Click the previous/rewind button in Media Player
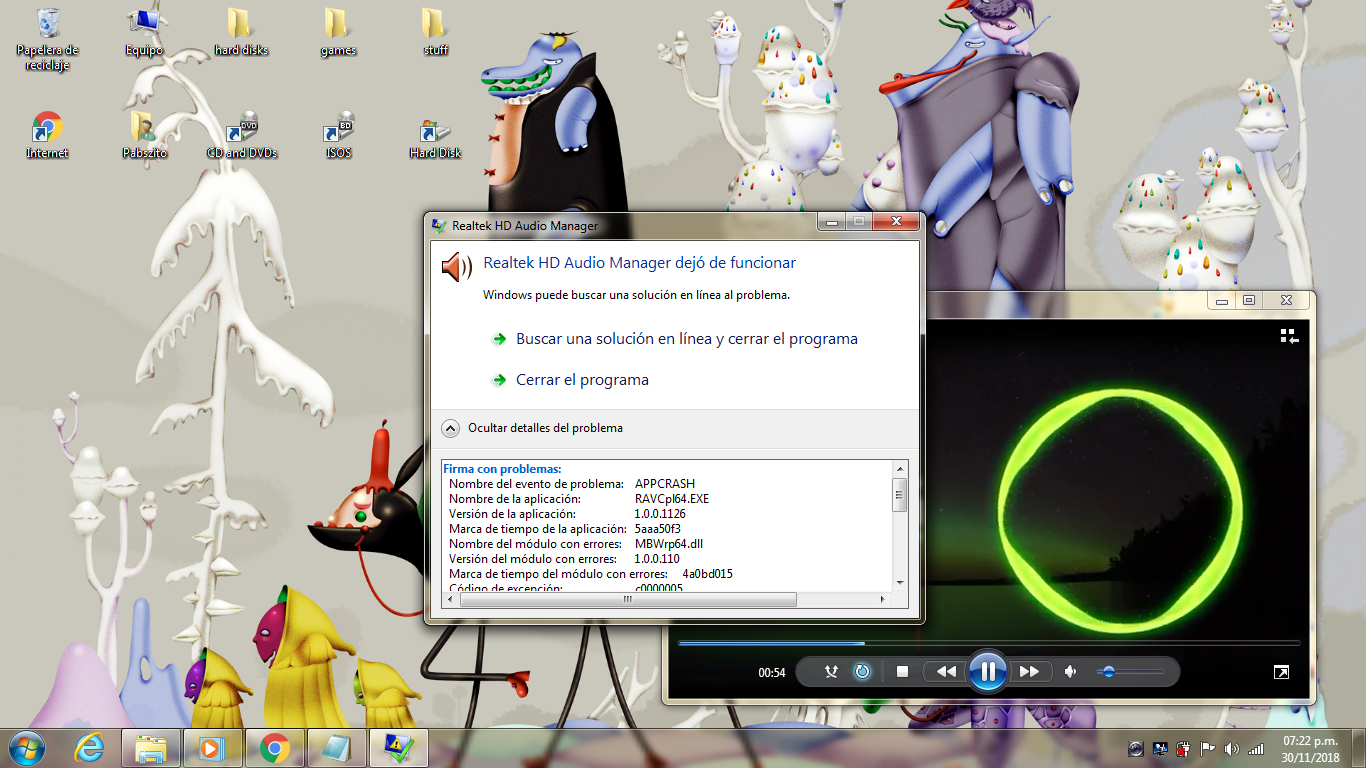Viewport: 1366px width, 768px height. tap(946, 672)
